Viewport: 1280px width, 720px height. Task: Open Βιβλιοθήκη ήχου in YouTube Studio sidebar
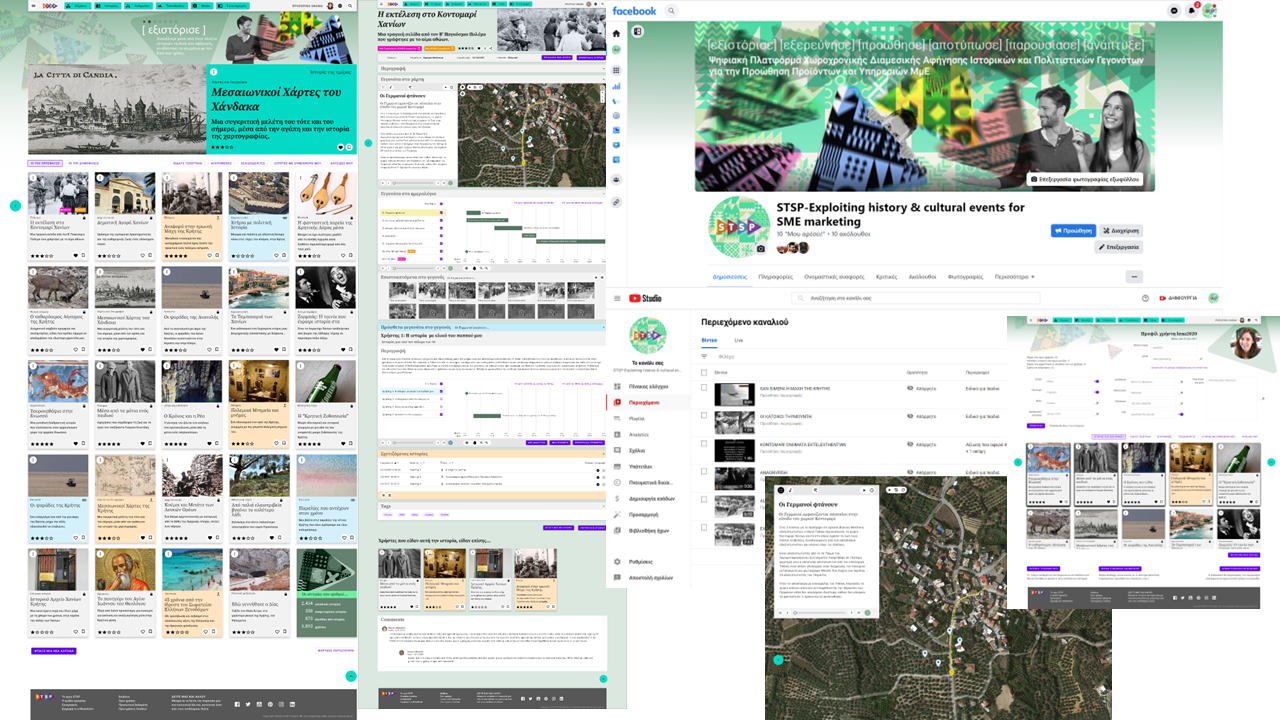648,530
